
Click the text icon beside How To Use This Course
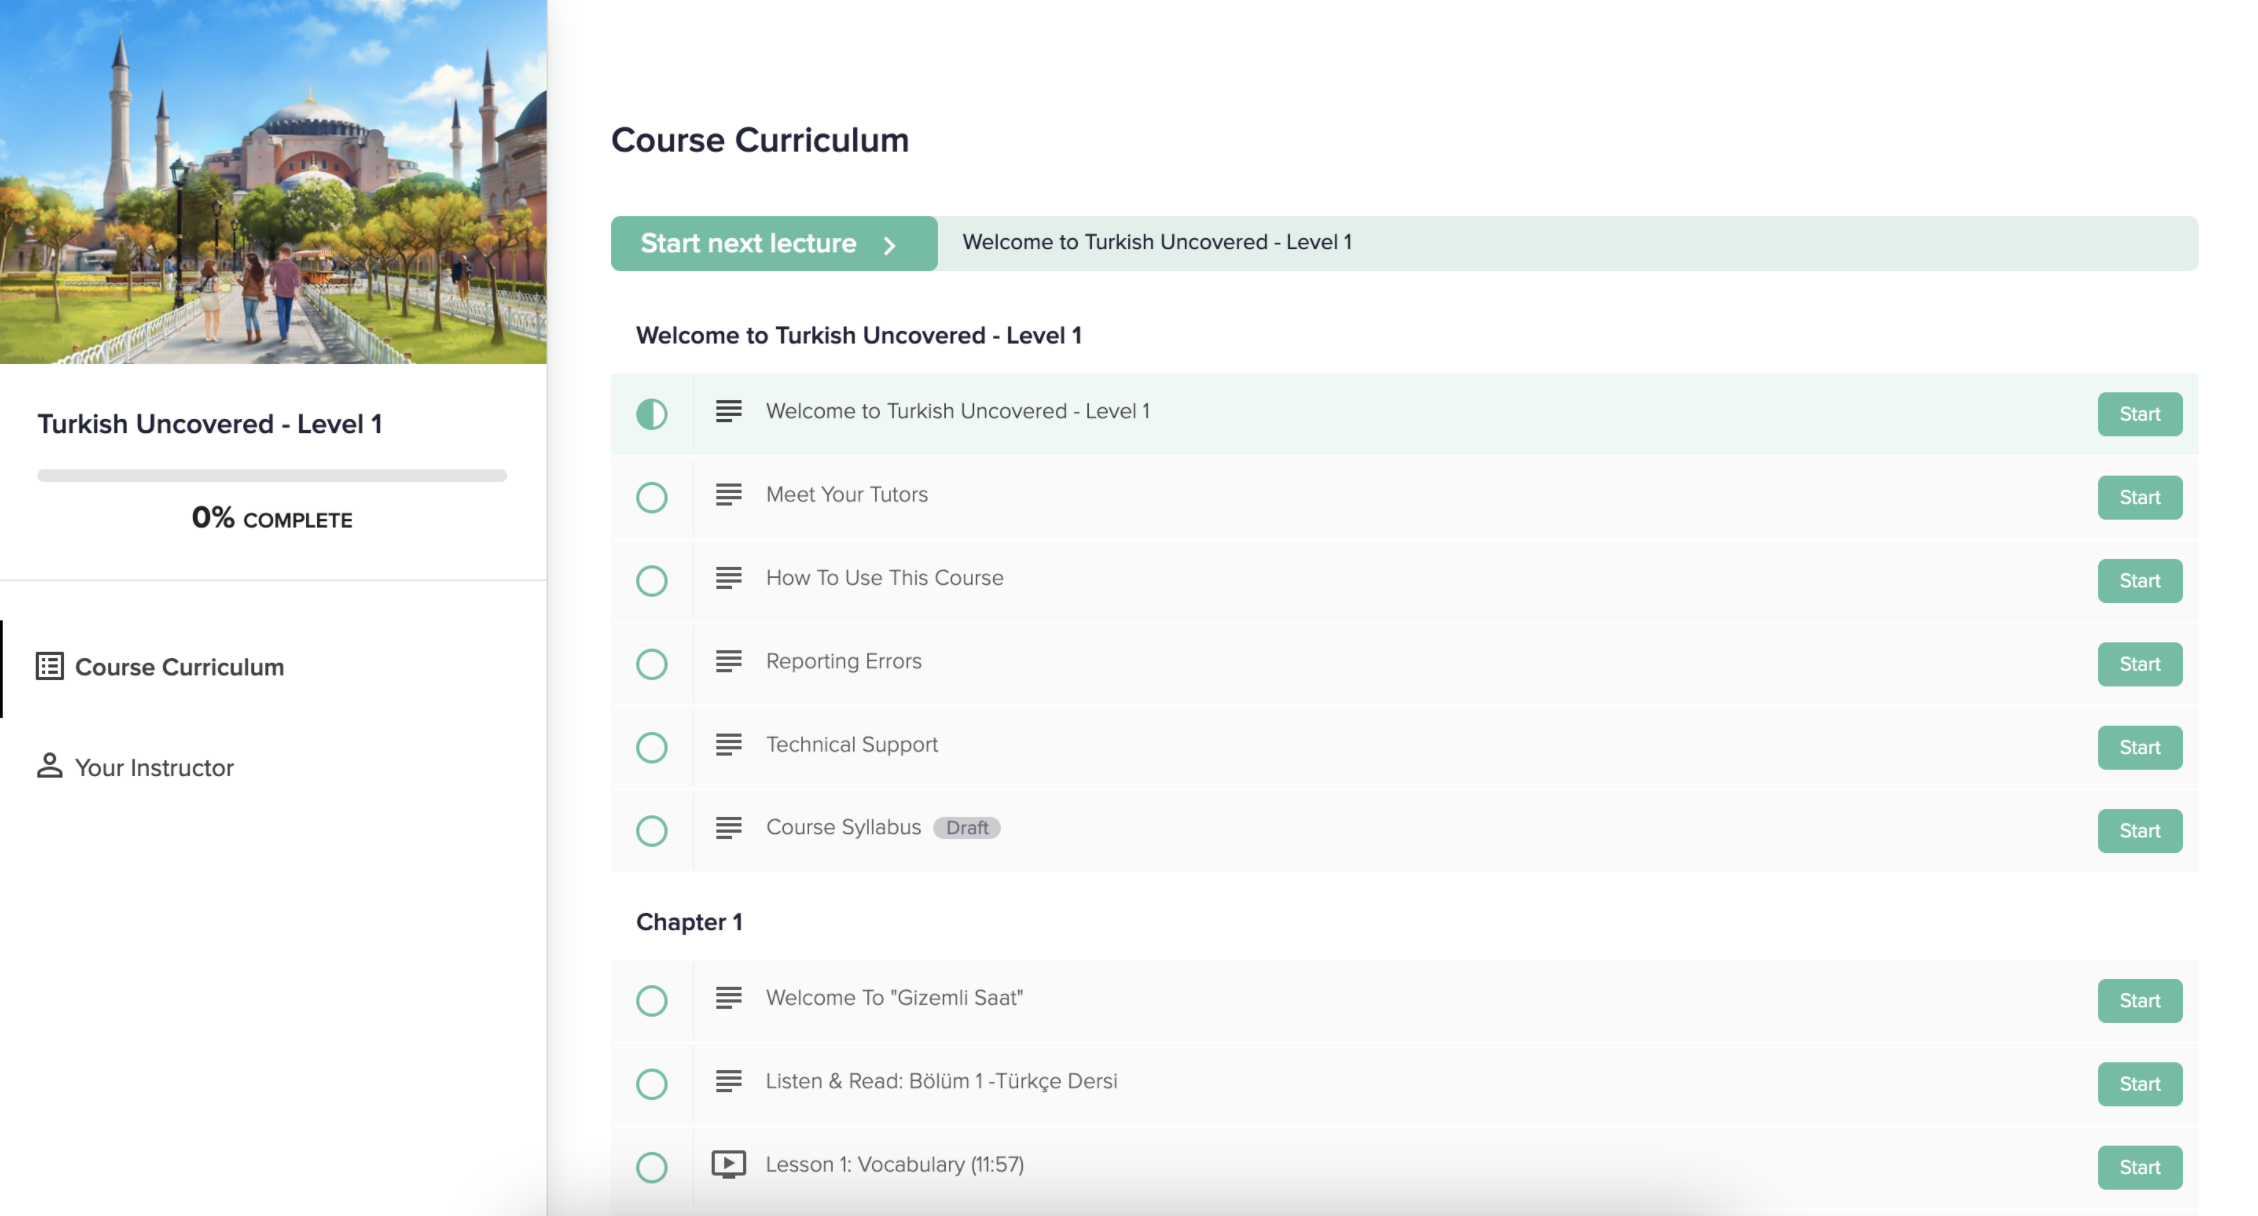point(728,578)
